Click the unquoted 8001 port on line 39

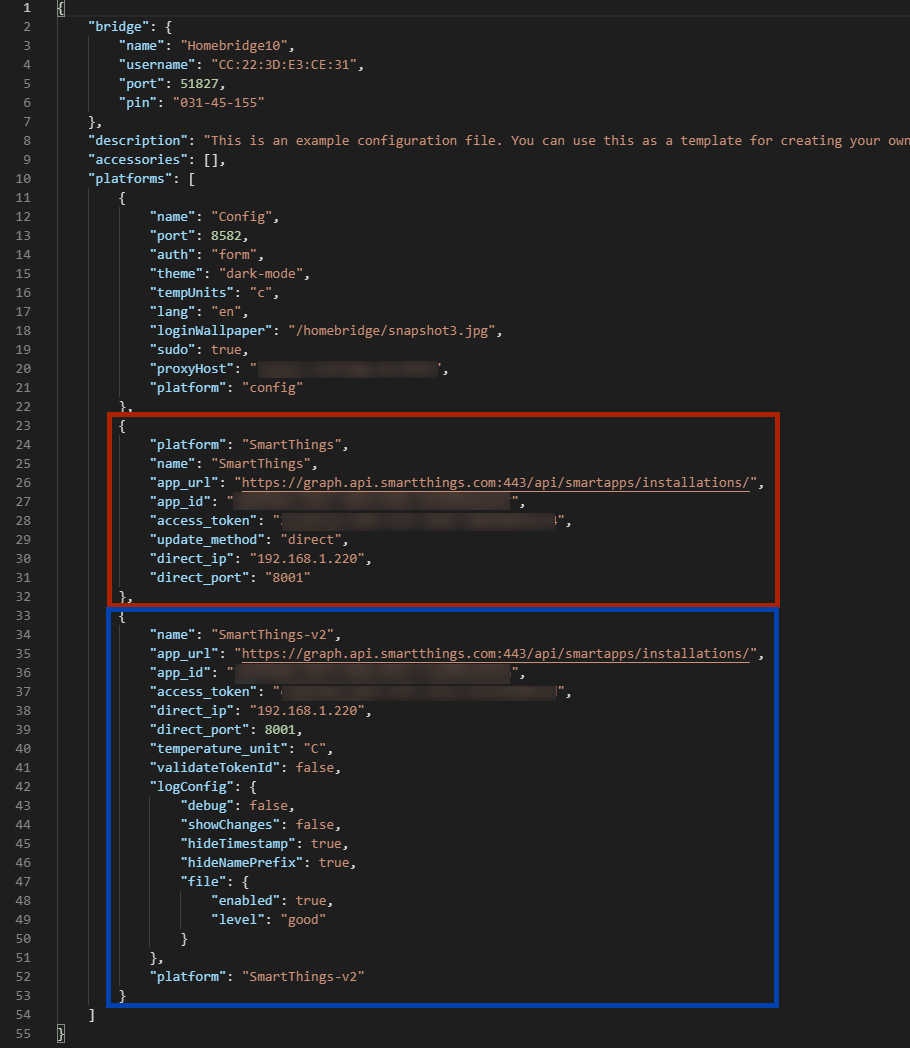coord(280,730)
